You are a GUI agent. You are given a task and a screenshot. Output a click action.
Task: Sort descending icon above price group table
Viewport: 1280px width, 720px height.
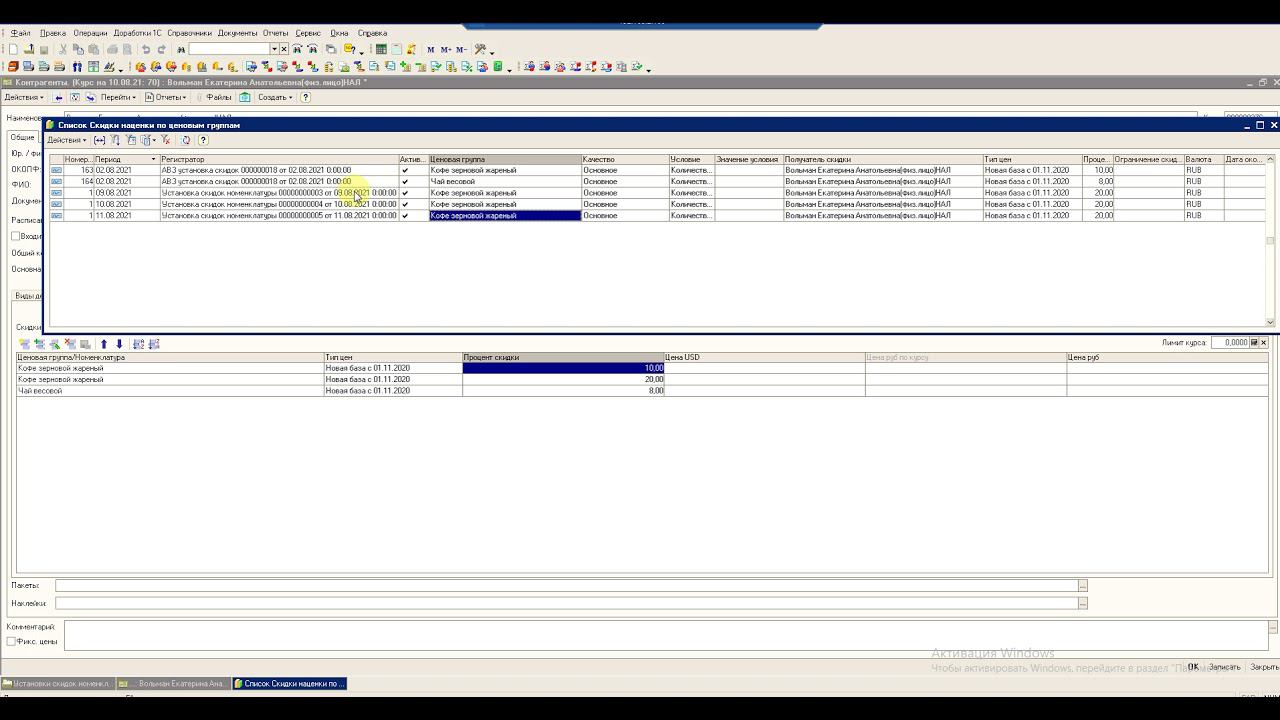pos(153,344)
